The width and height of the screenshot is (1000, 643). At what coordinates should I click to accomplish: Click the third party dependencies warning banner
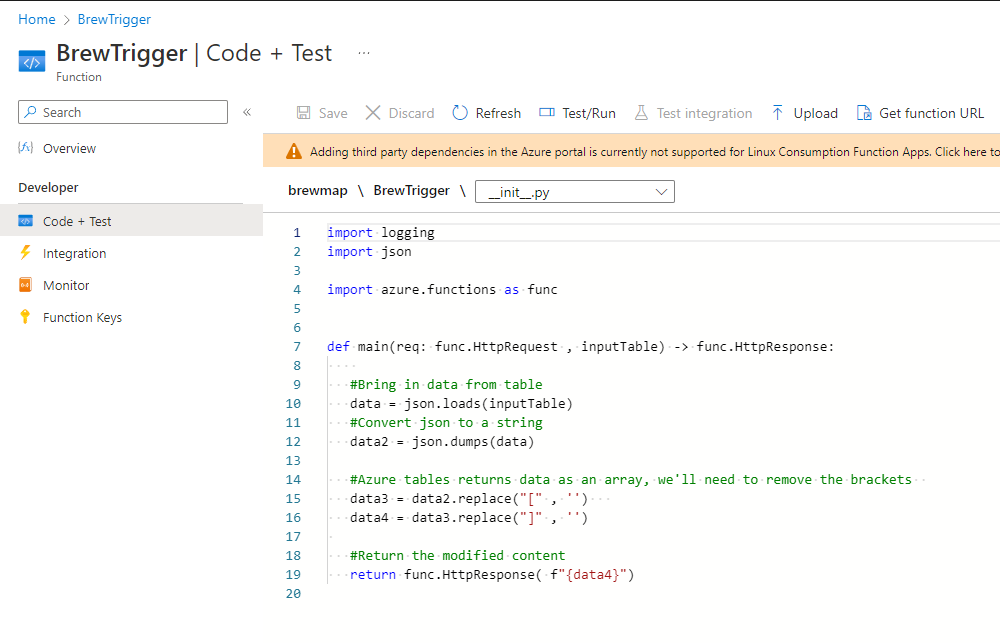tap(631, 151)
